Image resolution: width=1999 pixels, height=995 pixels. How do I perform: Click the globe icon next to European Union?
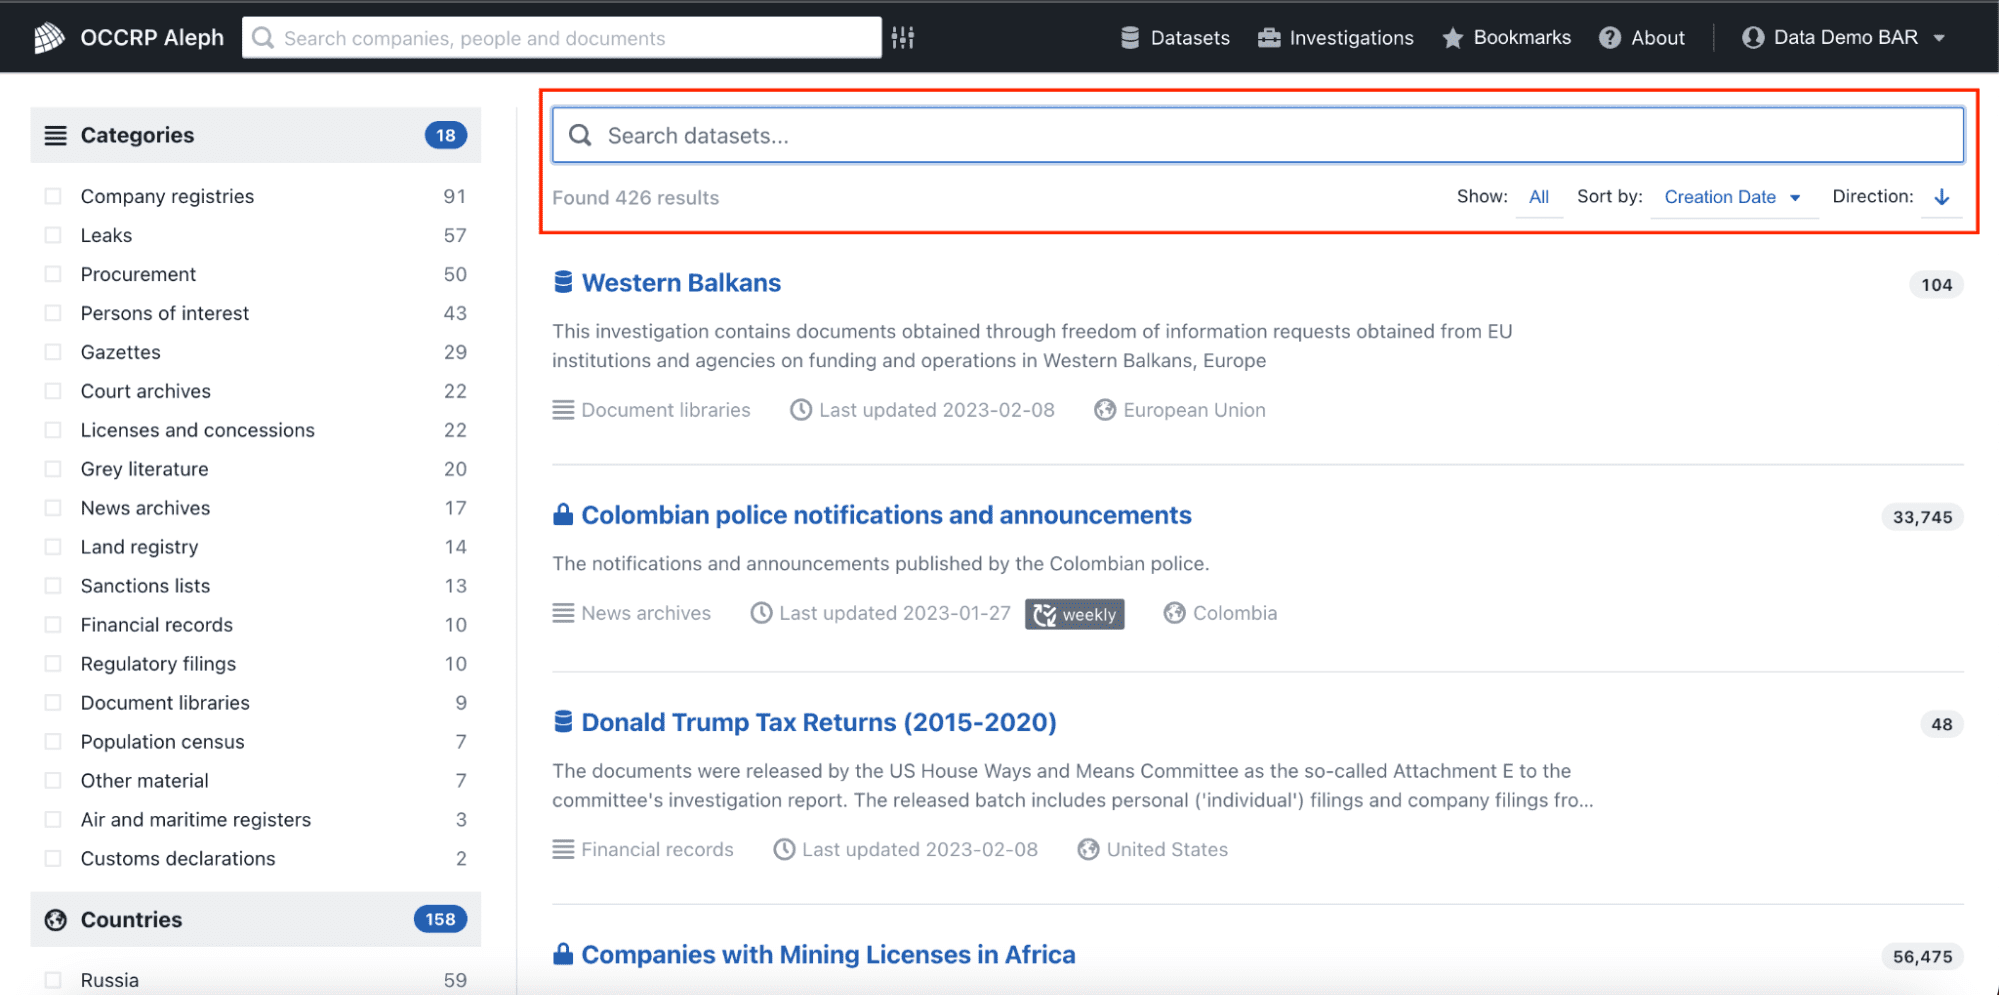pos(1105,410)
